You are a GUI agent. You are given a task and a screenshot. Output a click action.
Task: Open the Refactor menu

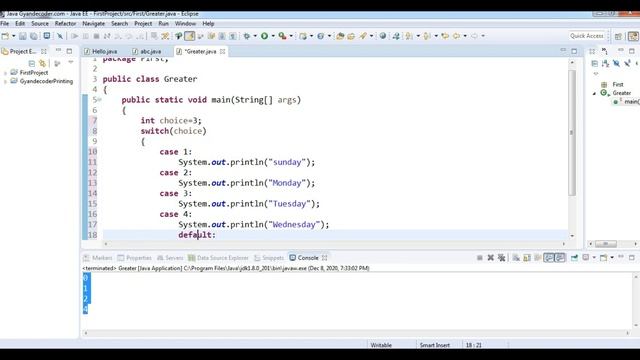click(65, 24)
